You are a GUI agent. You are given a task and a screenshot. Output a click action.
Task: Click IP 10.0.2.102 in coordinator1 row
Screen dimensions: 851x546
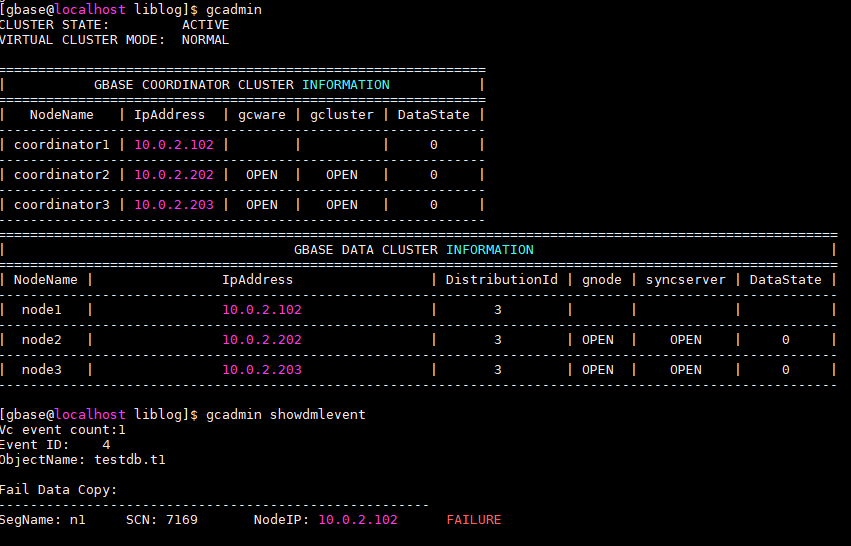(174, 145)
